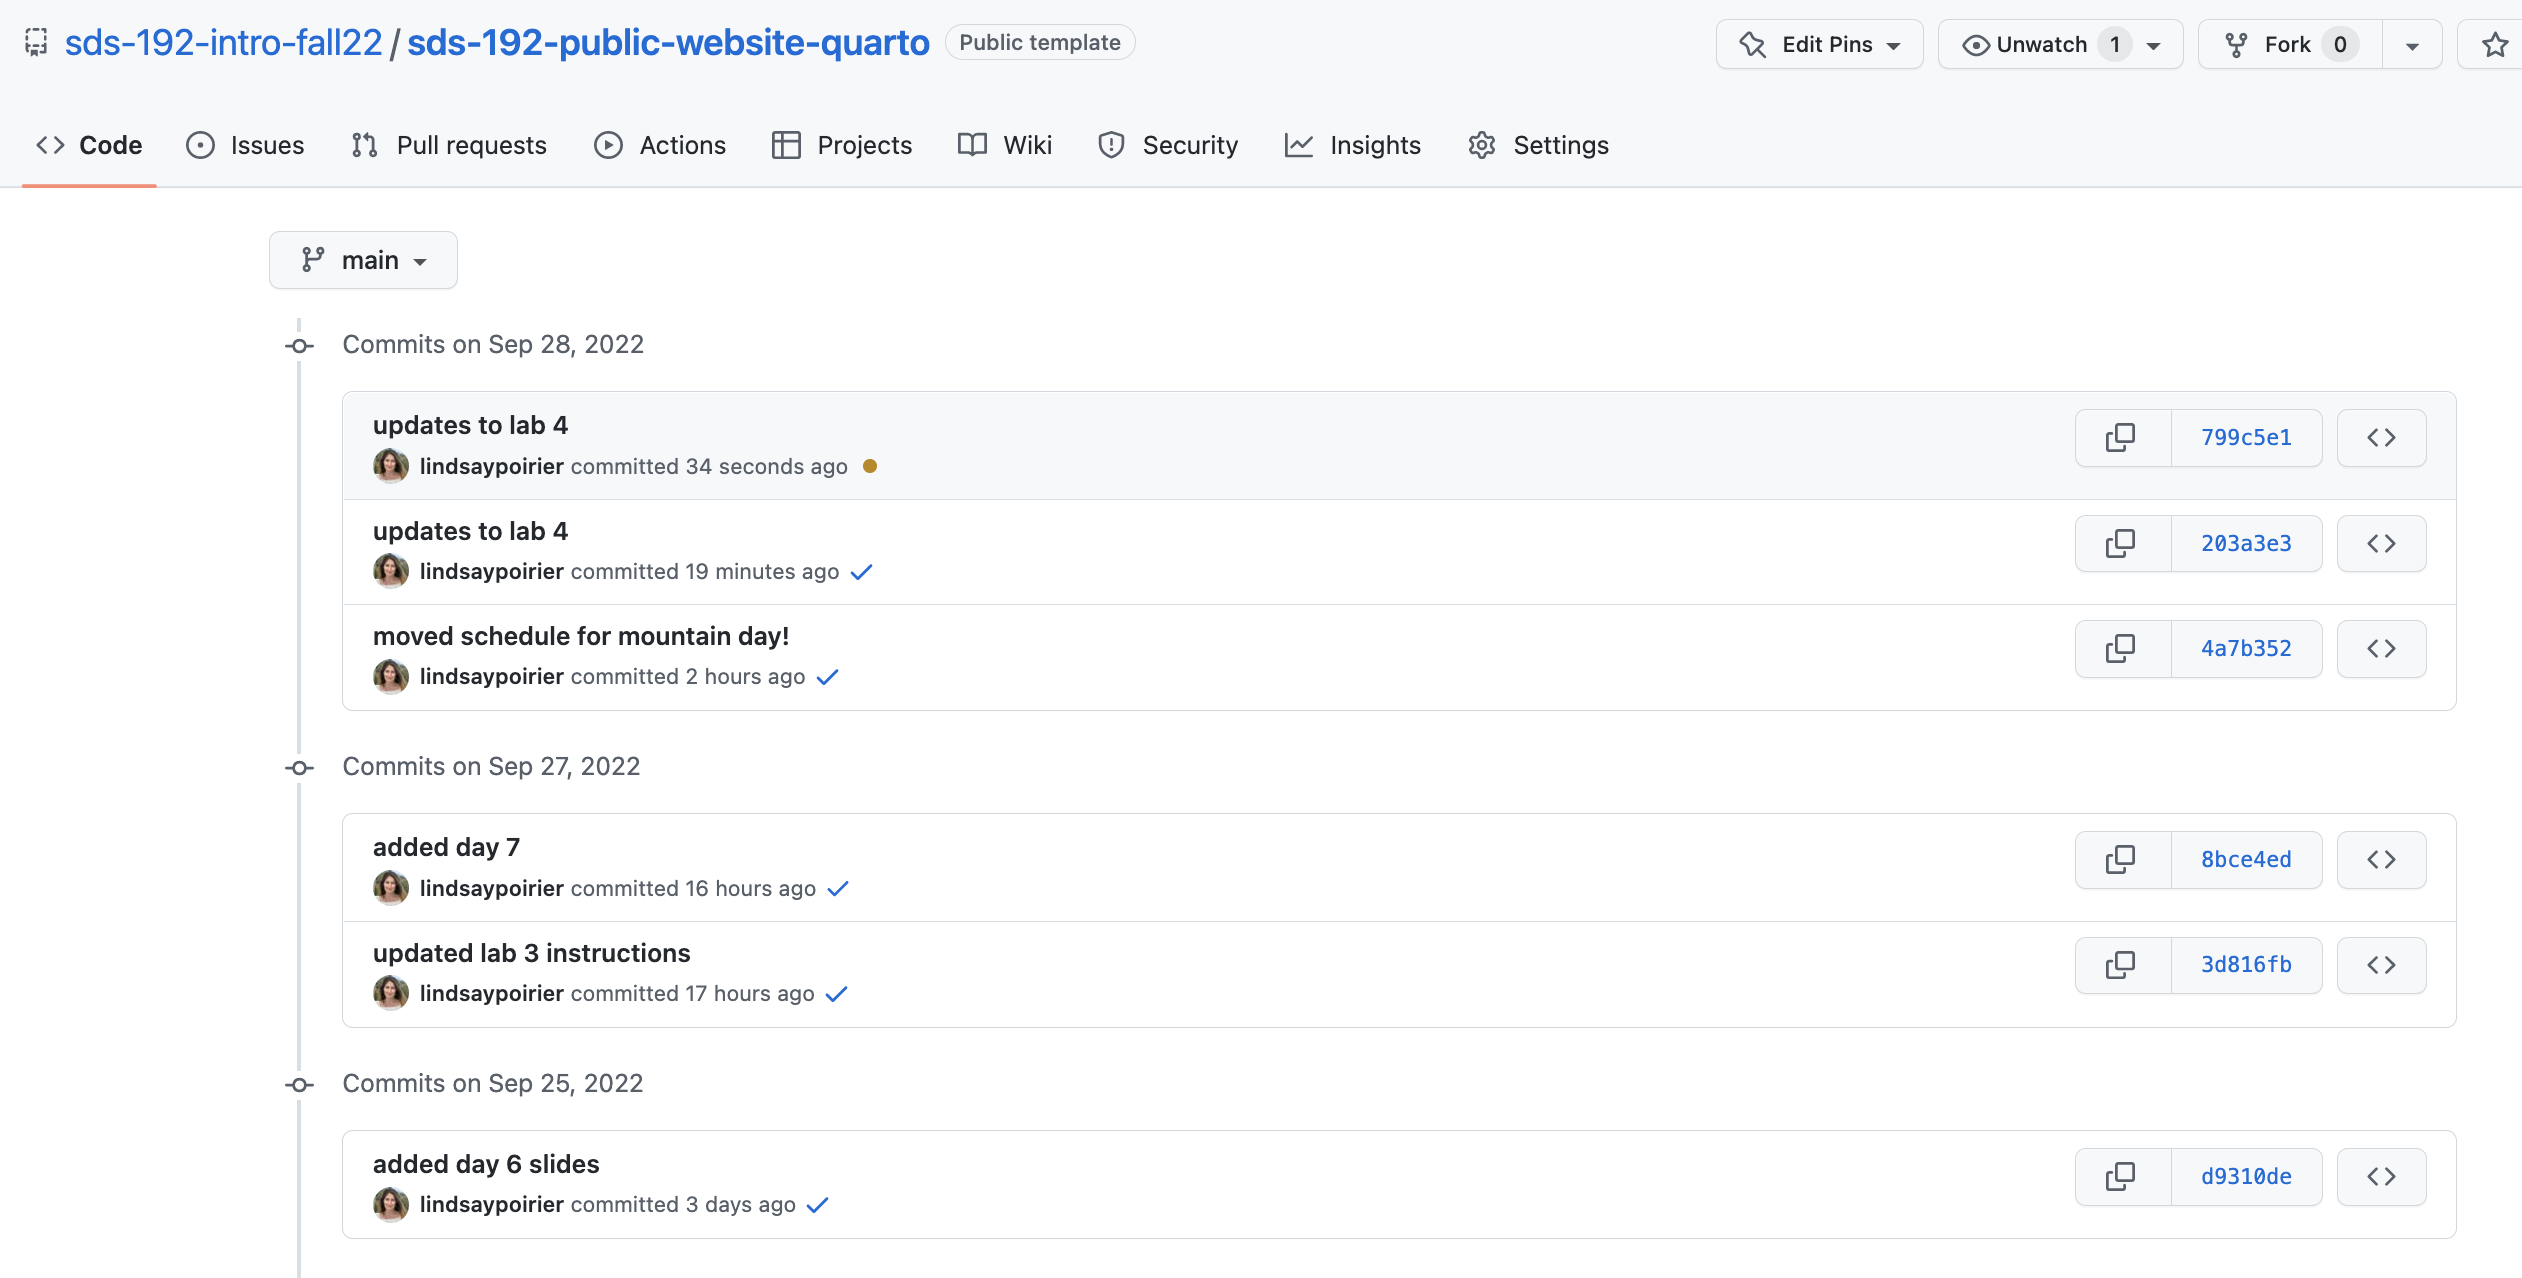Copy full SHA for commit 4a7b352

pos(2122,649)
